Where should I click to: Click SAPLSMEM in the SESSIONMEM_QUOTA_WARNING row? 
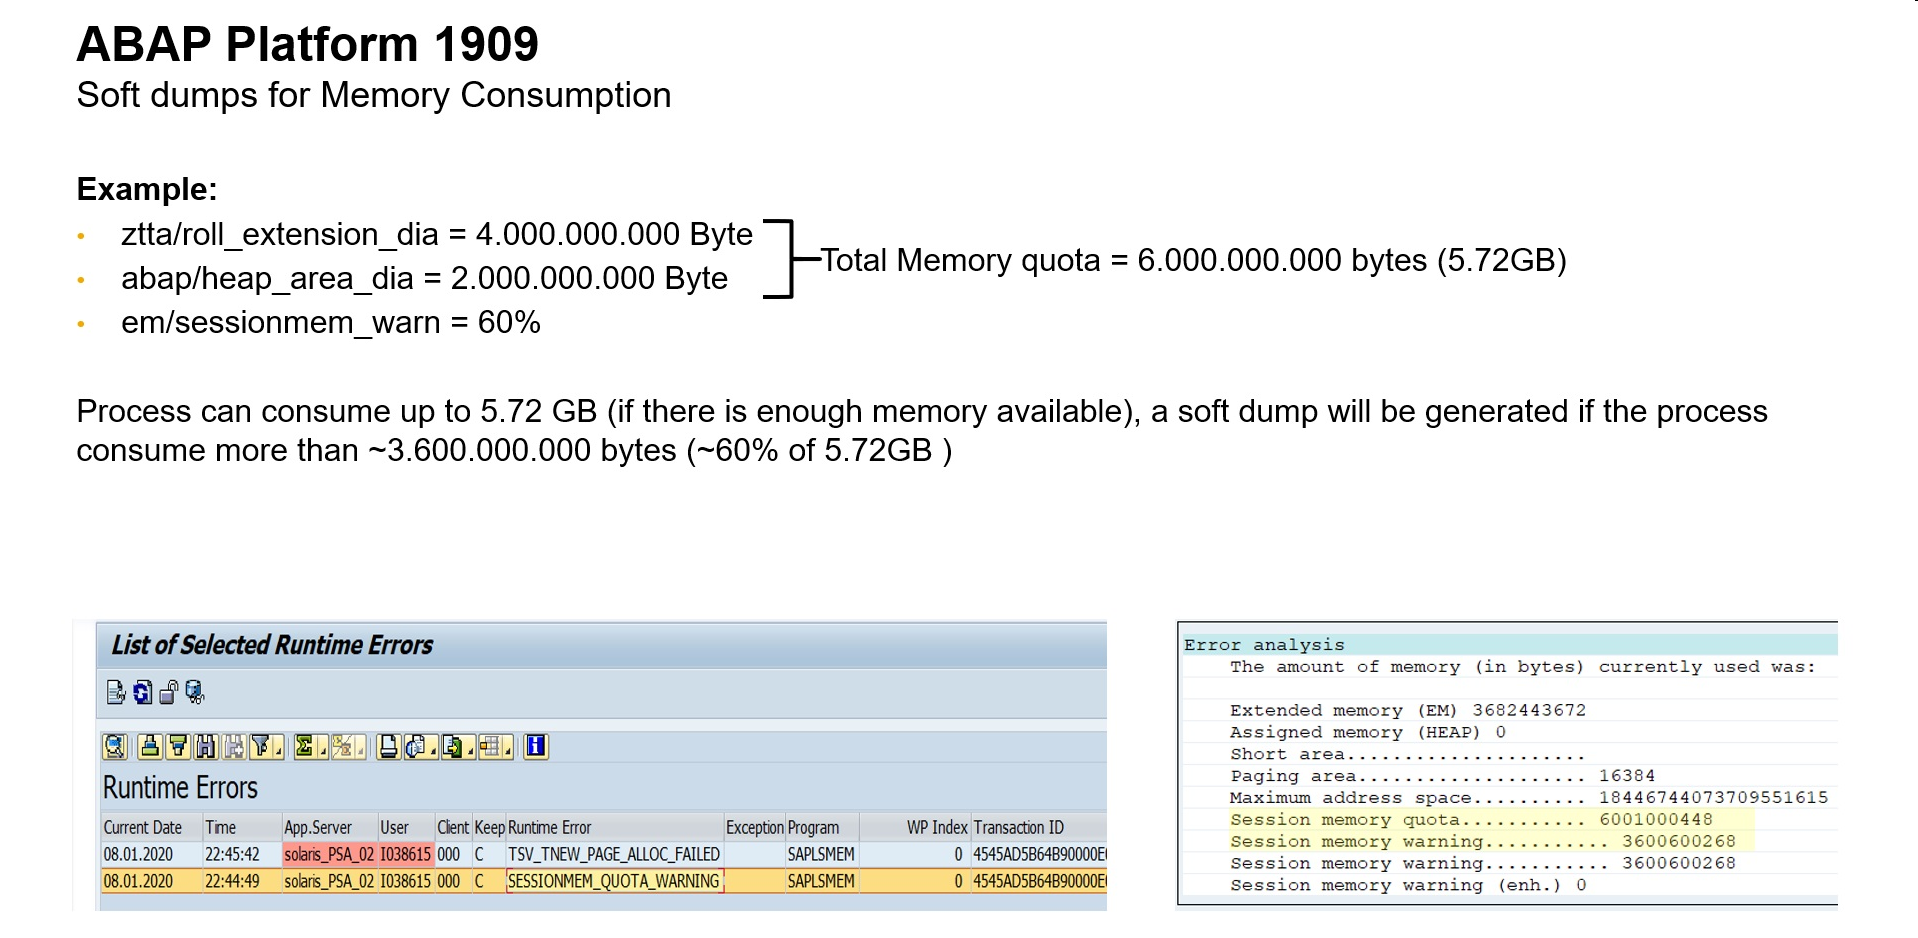[x=821, y=881]
